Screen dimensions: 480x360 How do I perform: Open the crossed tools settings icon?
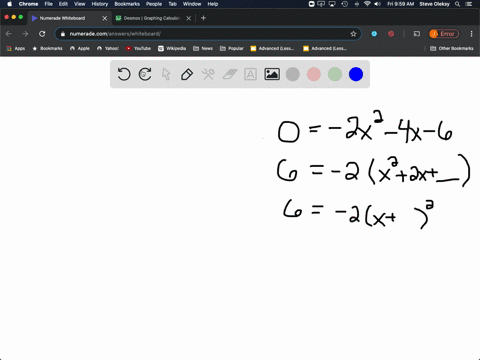click(208, 74)
